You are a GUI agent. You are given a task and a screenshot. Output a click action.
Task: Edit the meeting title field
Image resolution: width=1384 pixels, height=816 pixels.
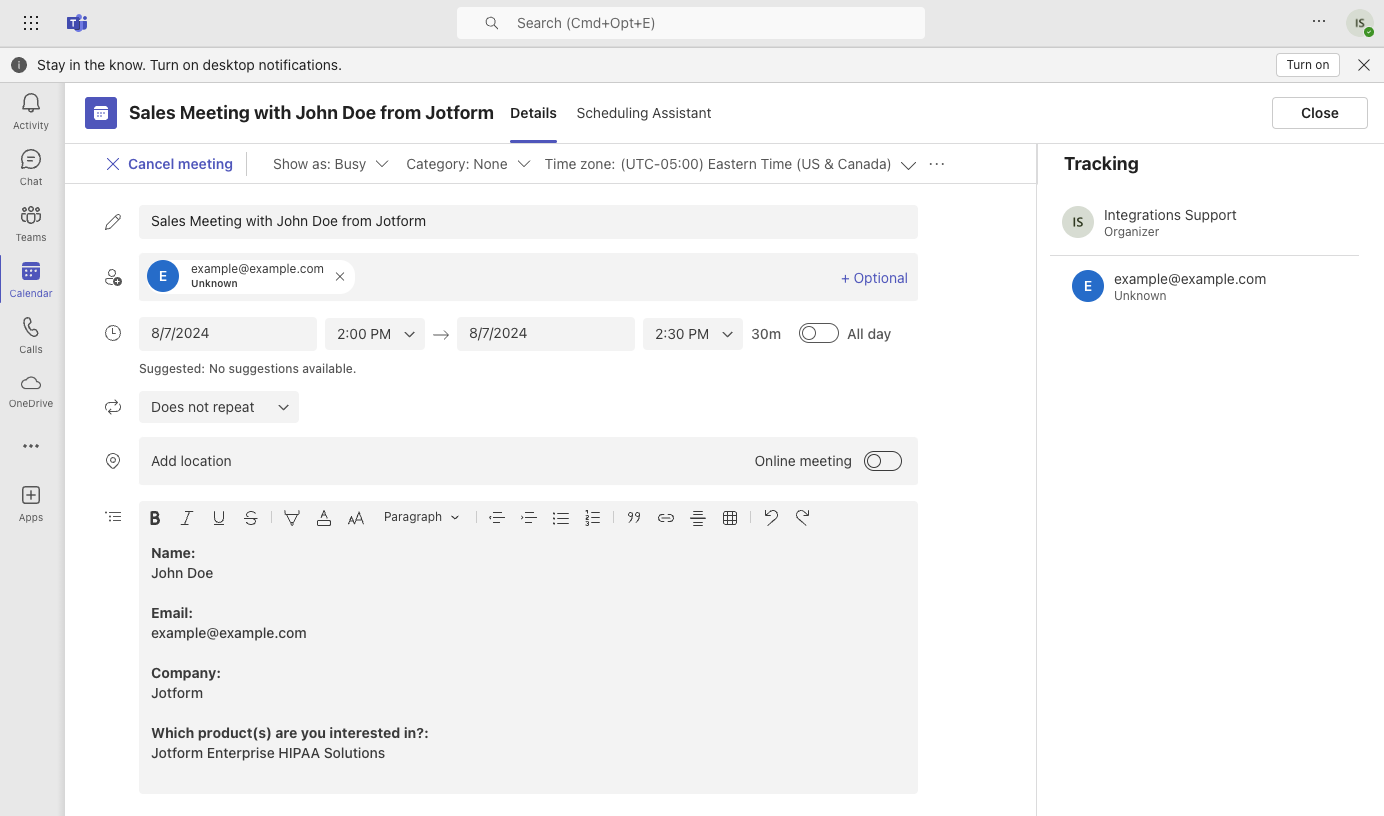tap(528, 221)
